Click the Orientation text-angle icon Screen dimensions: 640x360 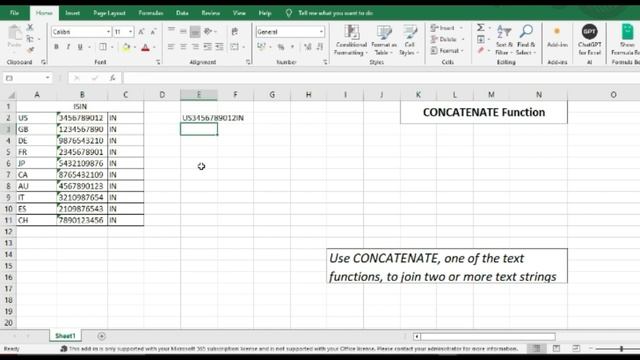208,31
